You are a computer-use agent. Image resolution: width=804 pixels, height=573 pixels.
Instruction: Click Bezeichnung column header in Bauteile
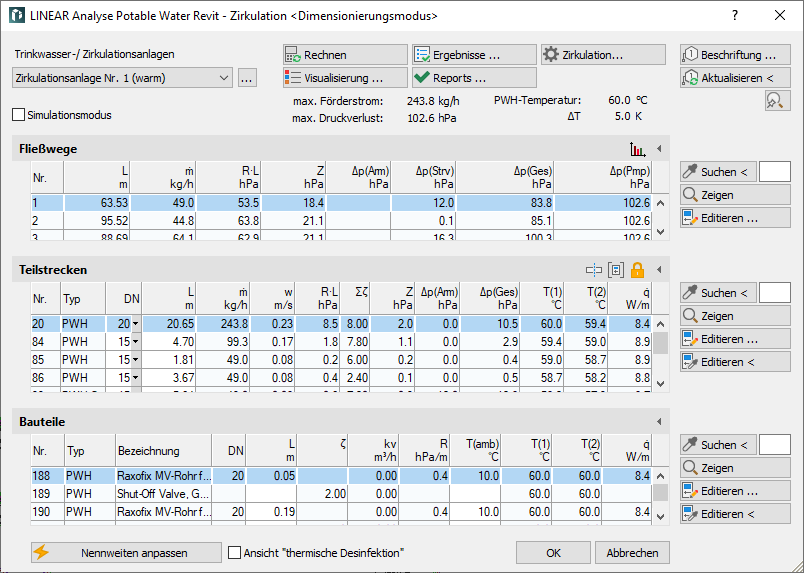pyautogui.click(x=164, y=451)
